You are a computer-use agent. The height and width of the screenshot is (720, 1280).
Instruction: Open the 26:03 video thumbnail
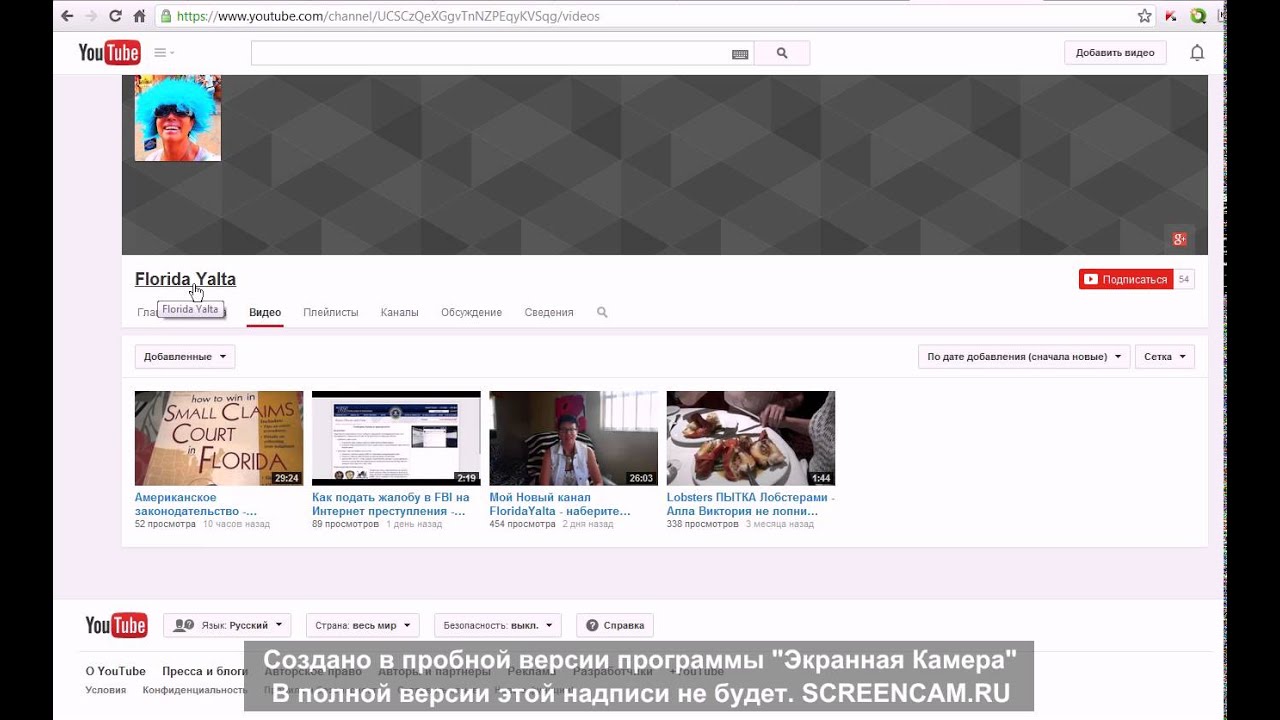pyautogui.click(x=573, y=438)
